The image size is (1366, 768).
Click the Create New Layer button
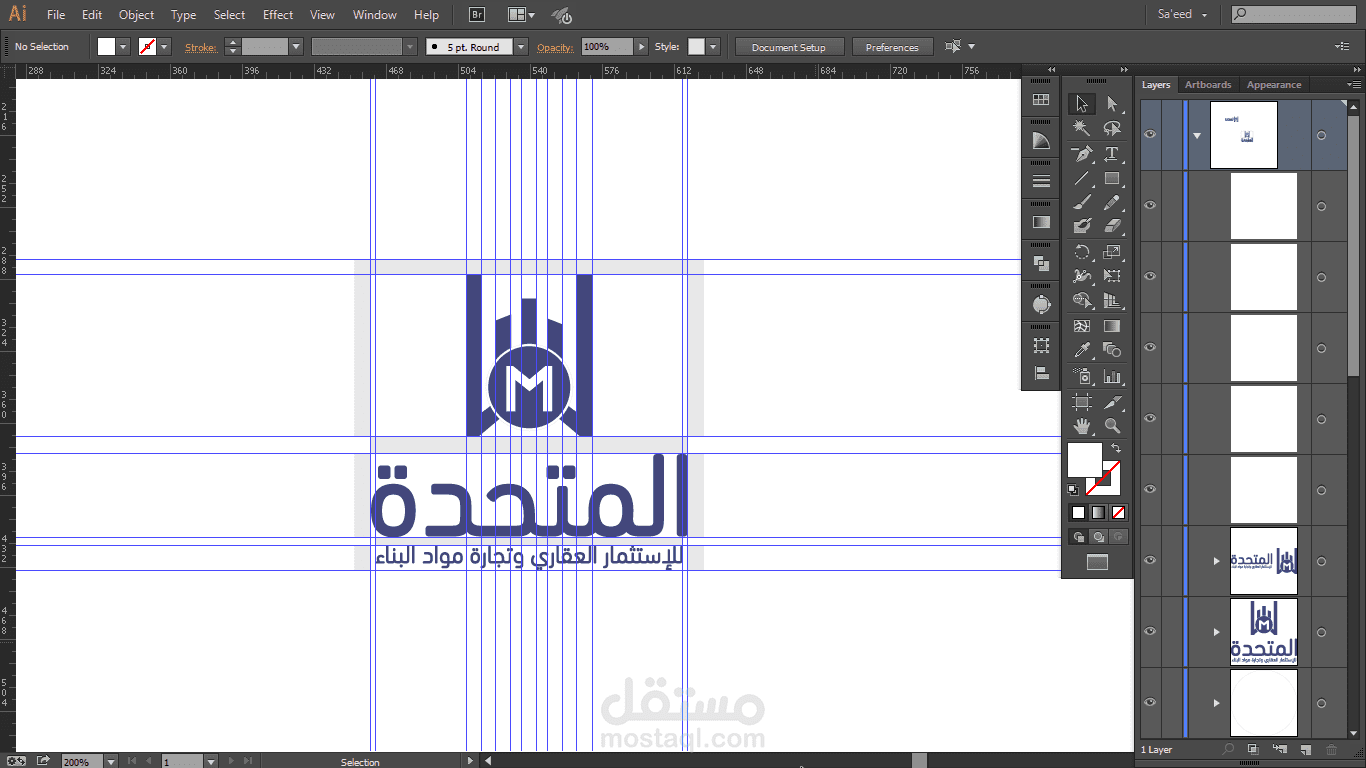tap(1305, 749)
